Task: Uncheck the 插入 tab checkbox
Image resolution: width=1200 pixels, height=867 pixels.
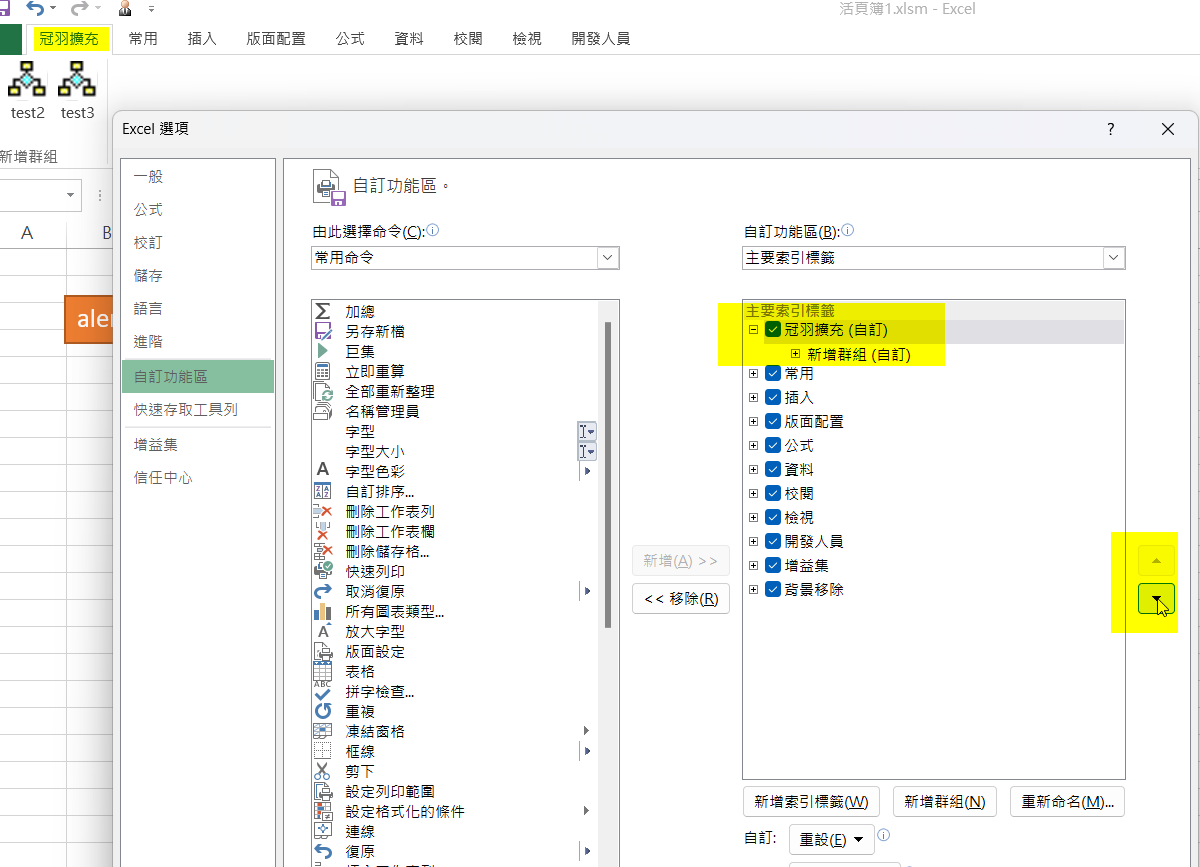Action: tap(773, 397)
